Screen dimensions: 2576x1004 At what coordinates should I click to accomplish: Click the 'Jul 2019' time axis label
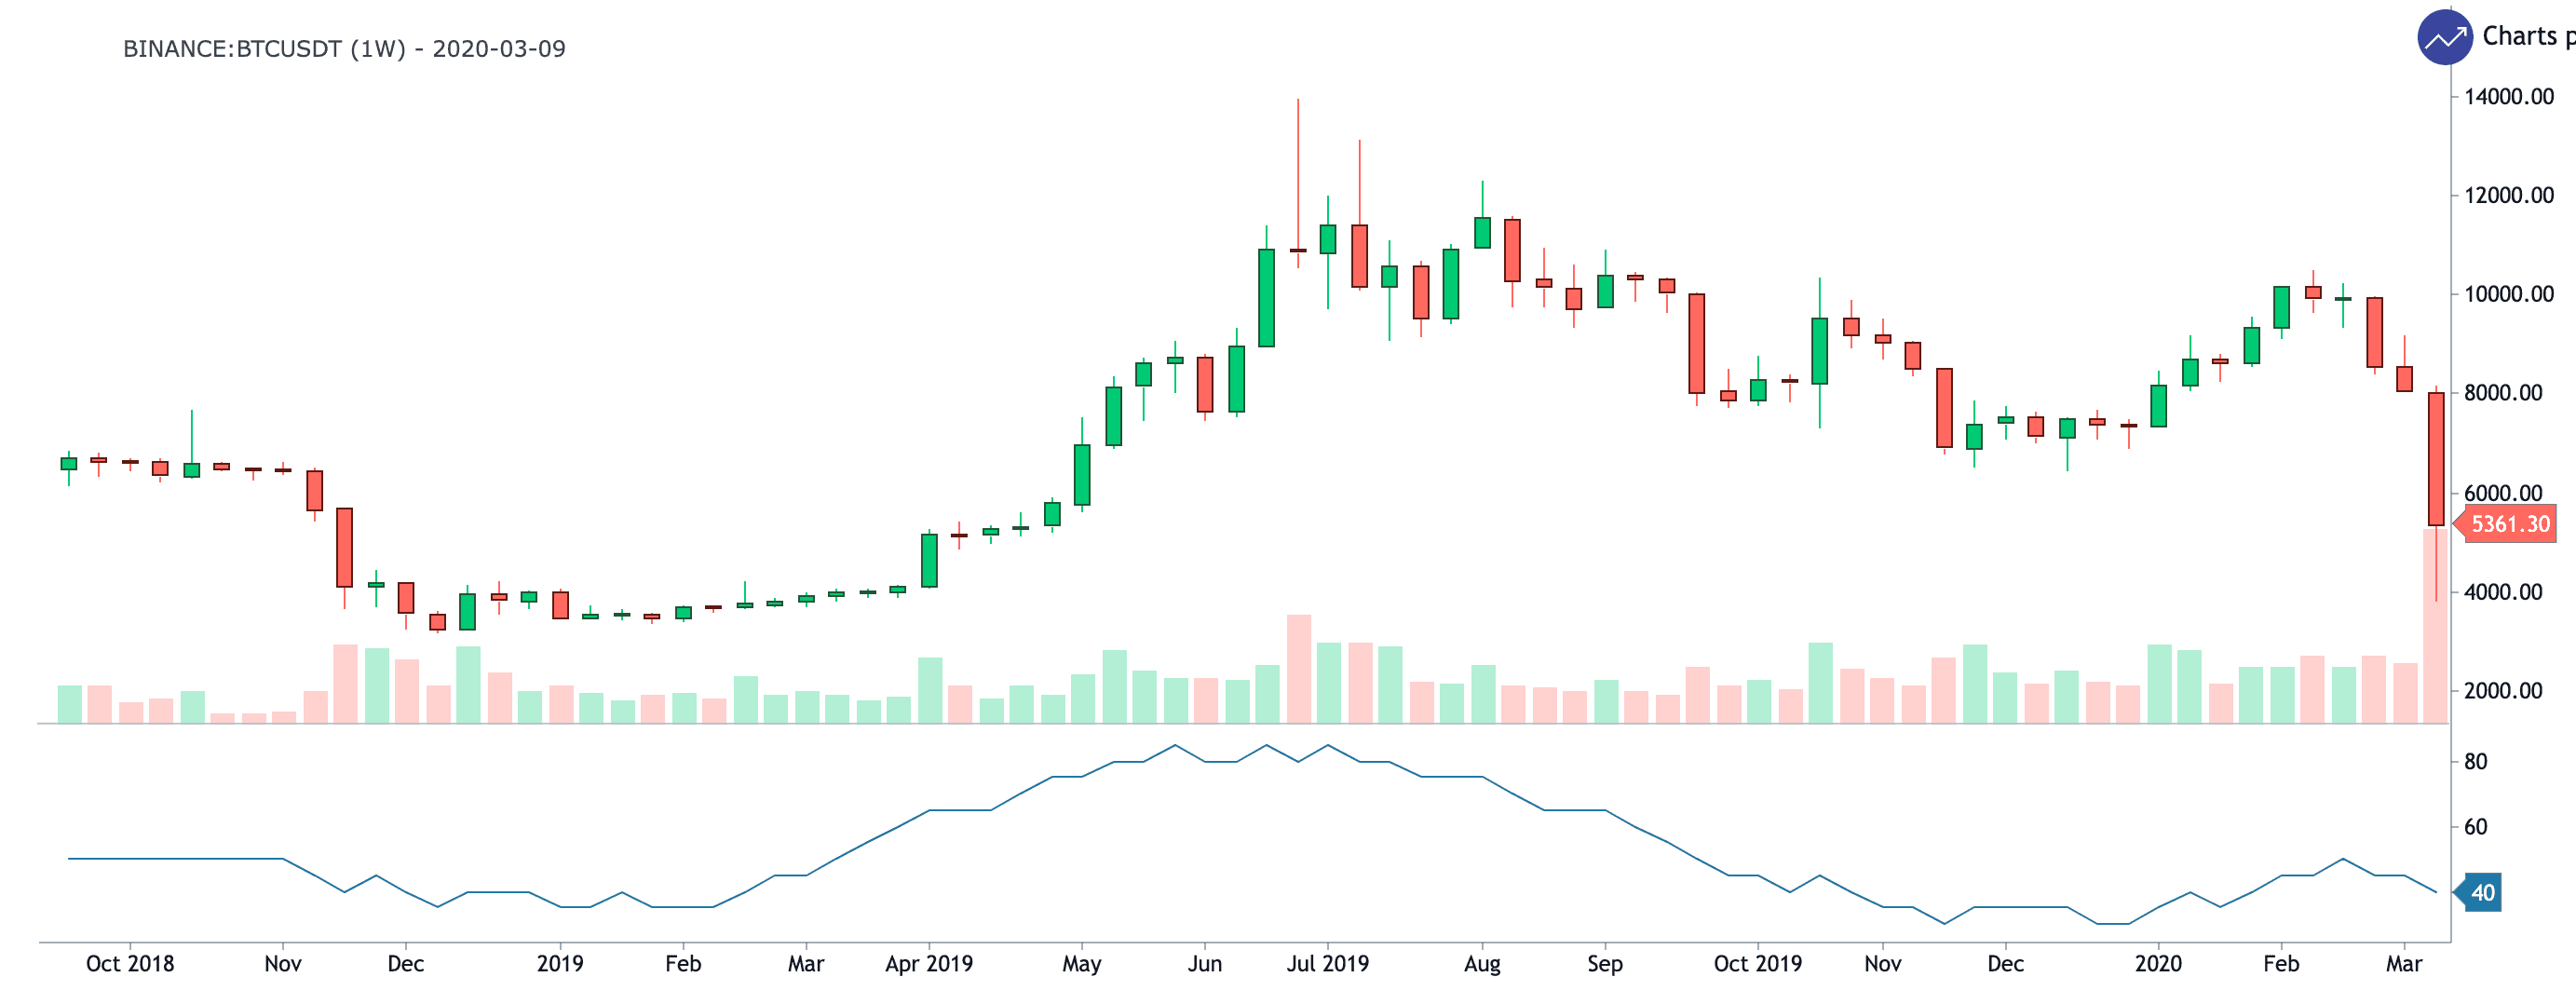pyautogui.click(x=1327, y=964)
